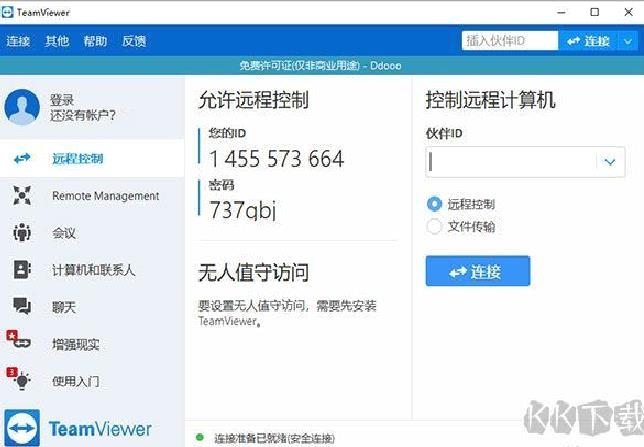Viewport: 644px width, 447px height.
Task: Click the 远程控制 double-arrow sidebar icon
Action: [22, 158]
